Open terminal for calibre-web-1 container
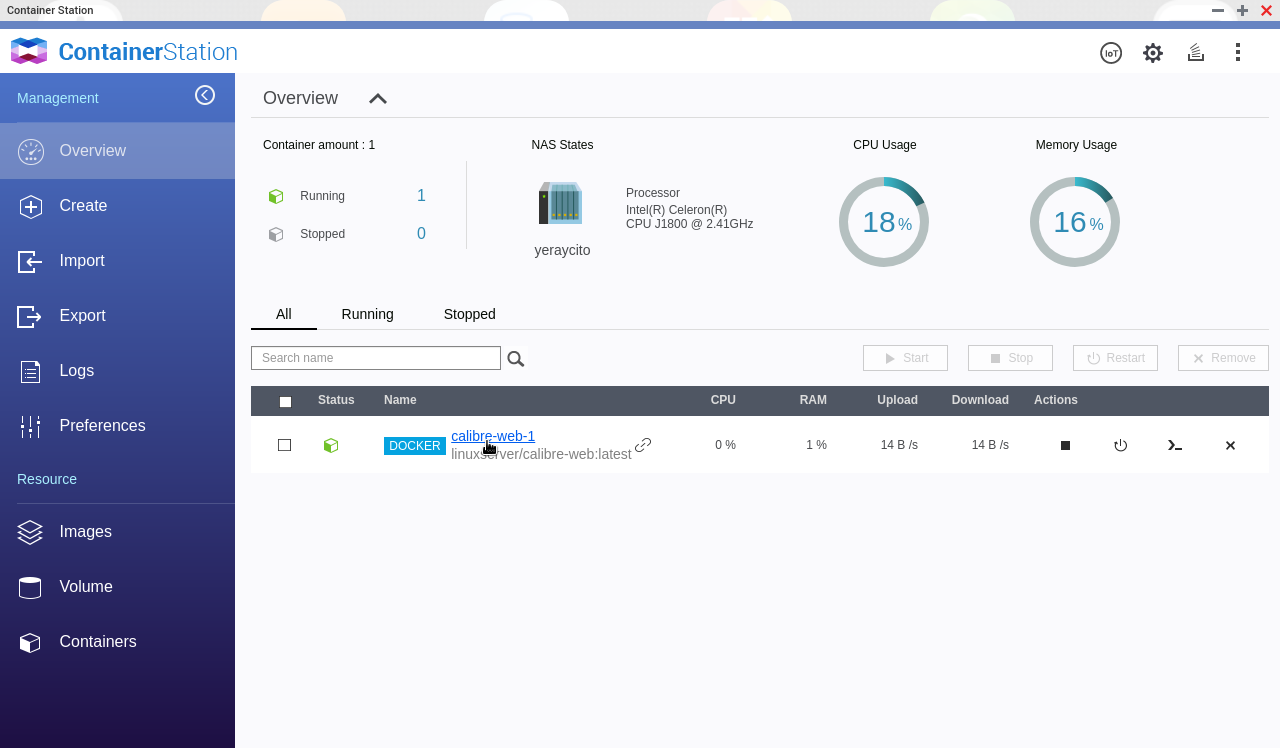The height and width of the screenshot is (748, 1280). tap(1175, 445)
